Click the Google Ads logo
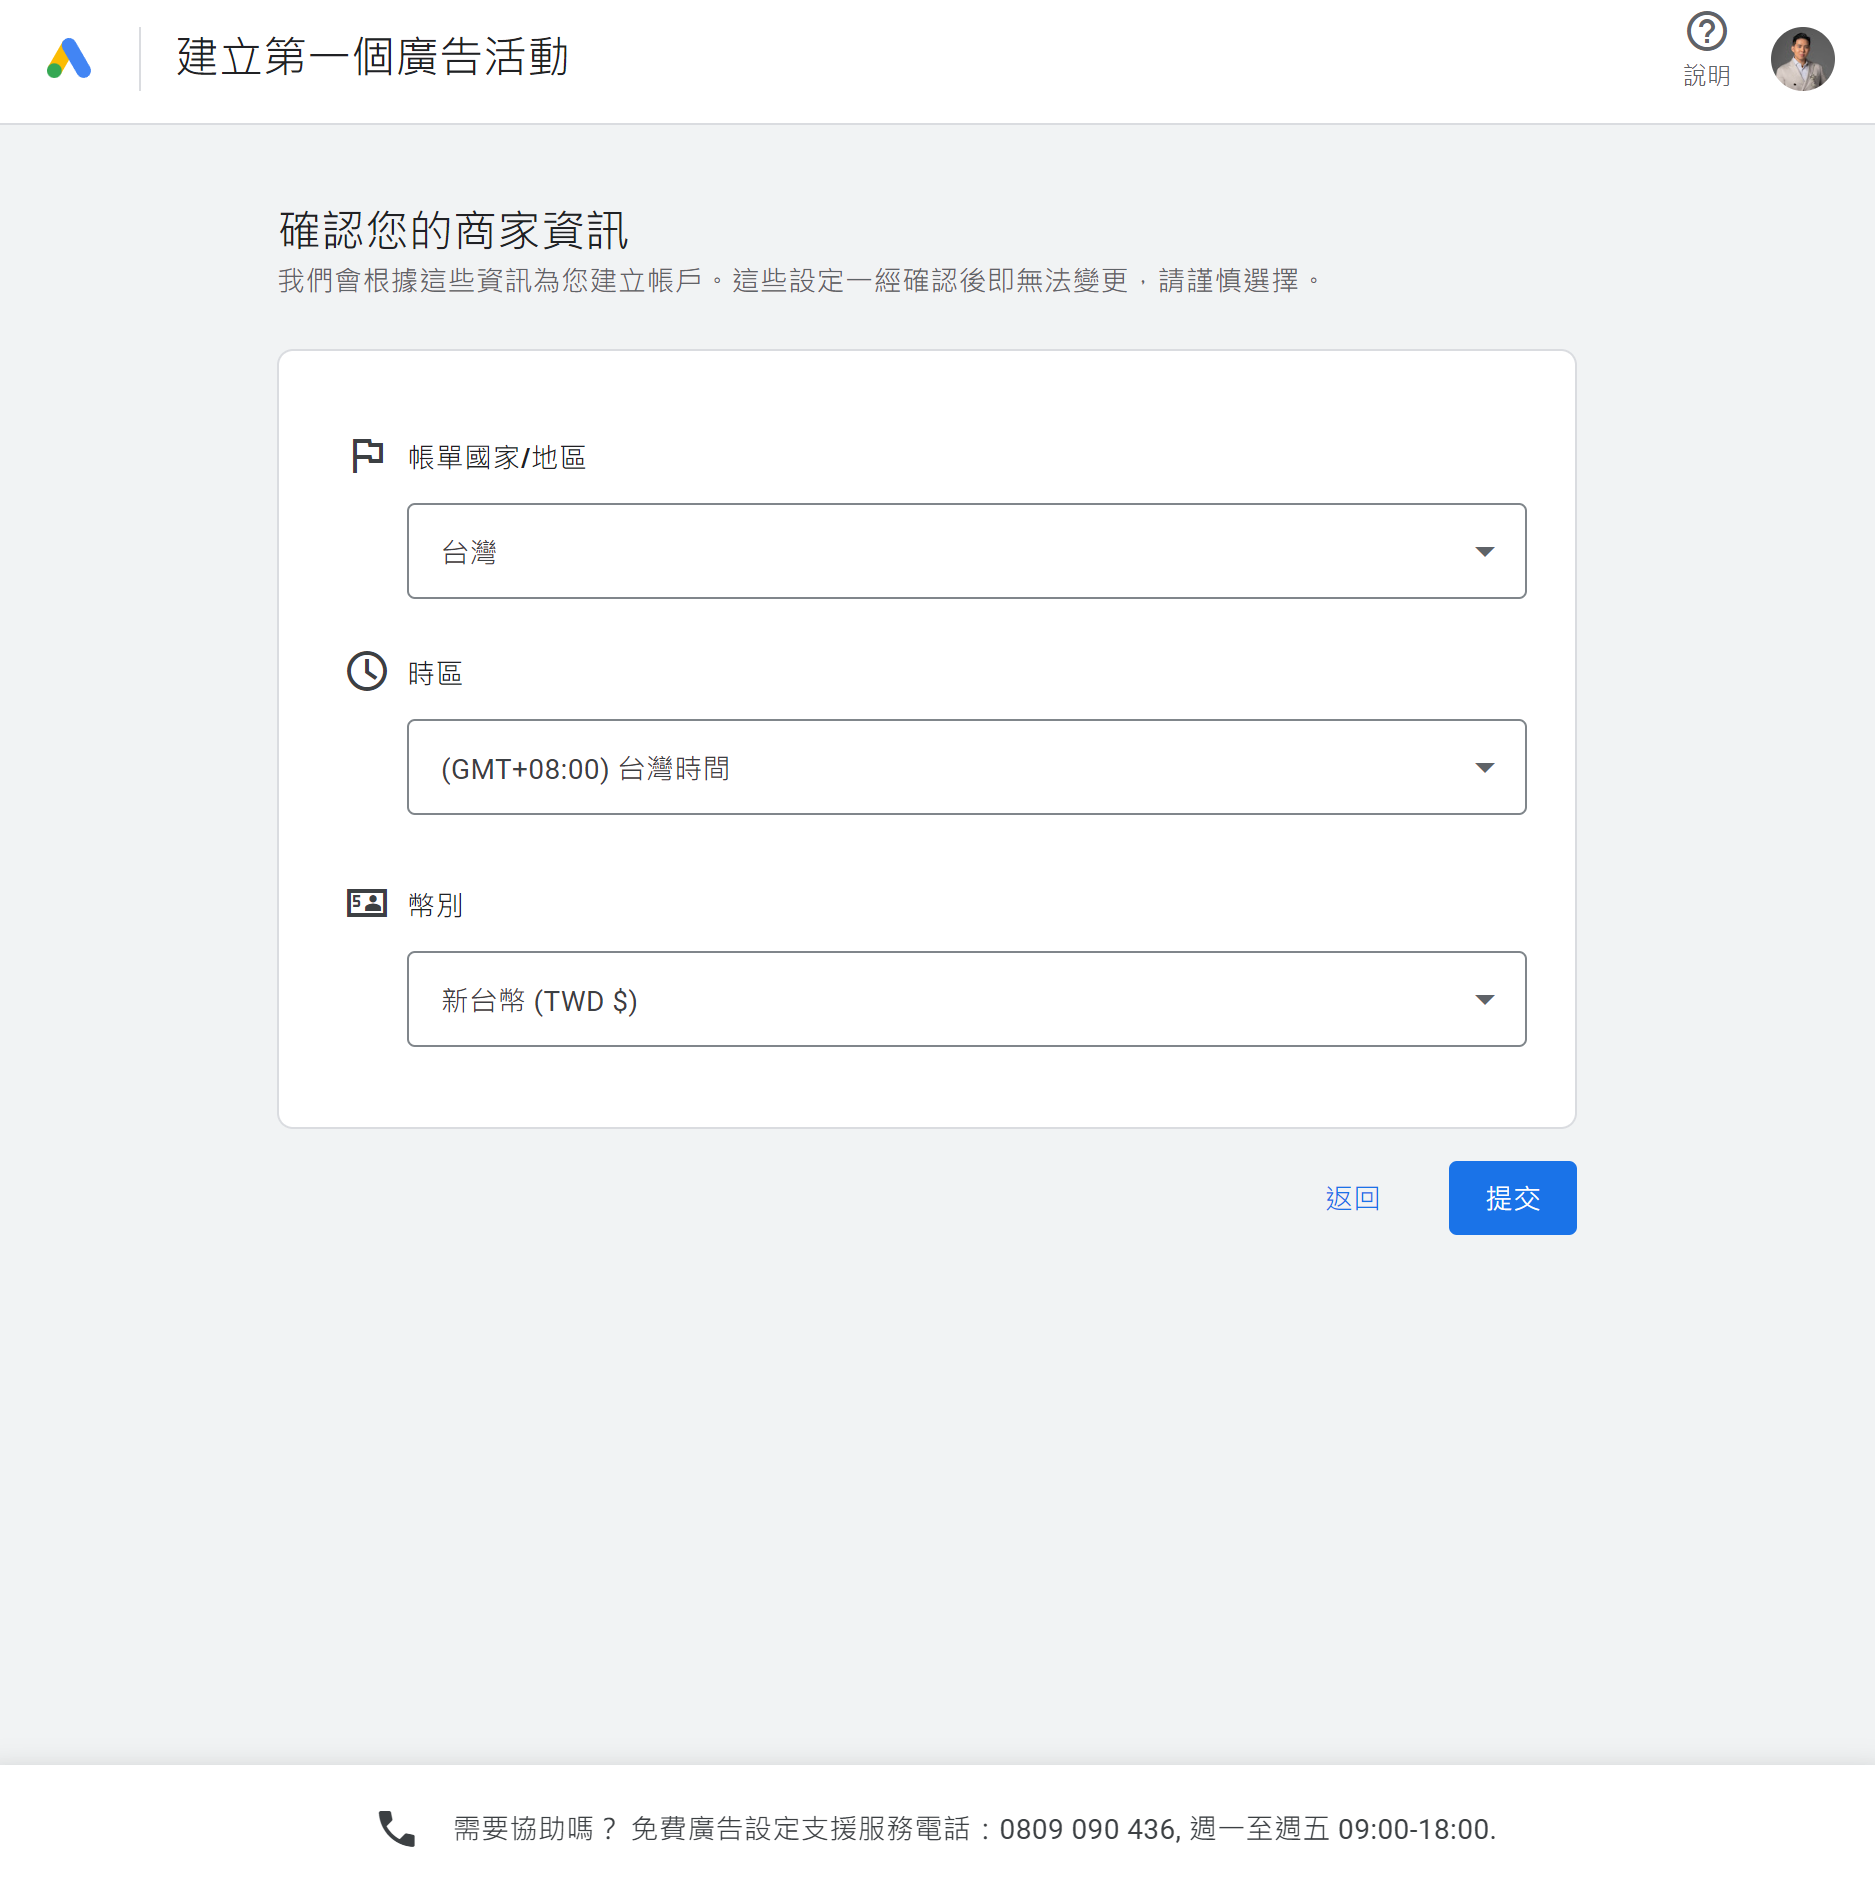This screenshot has width=1875, height=1883. point(69,59)
